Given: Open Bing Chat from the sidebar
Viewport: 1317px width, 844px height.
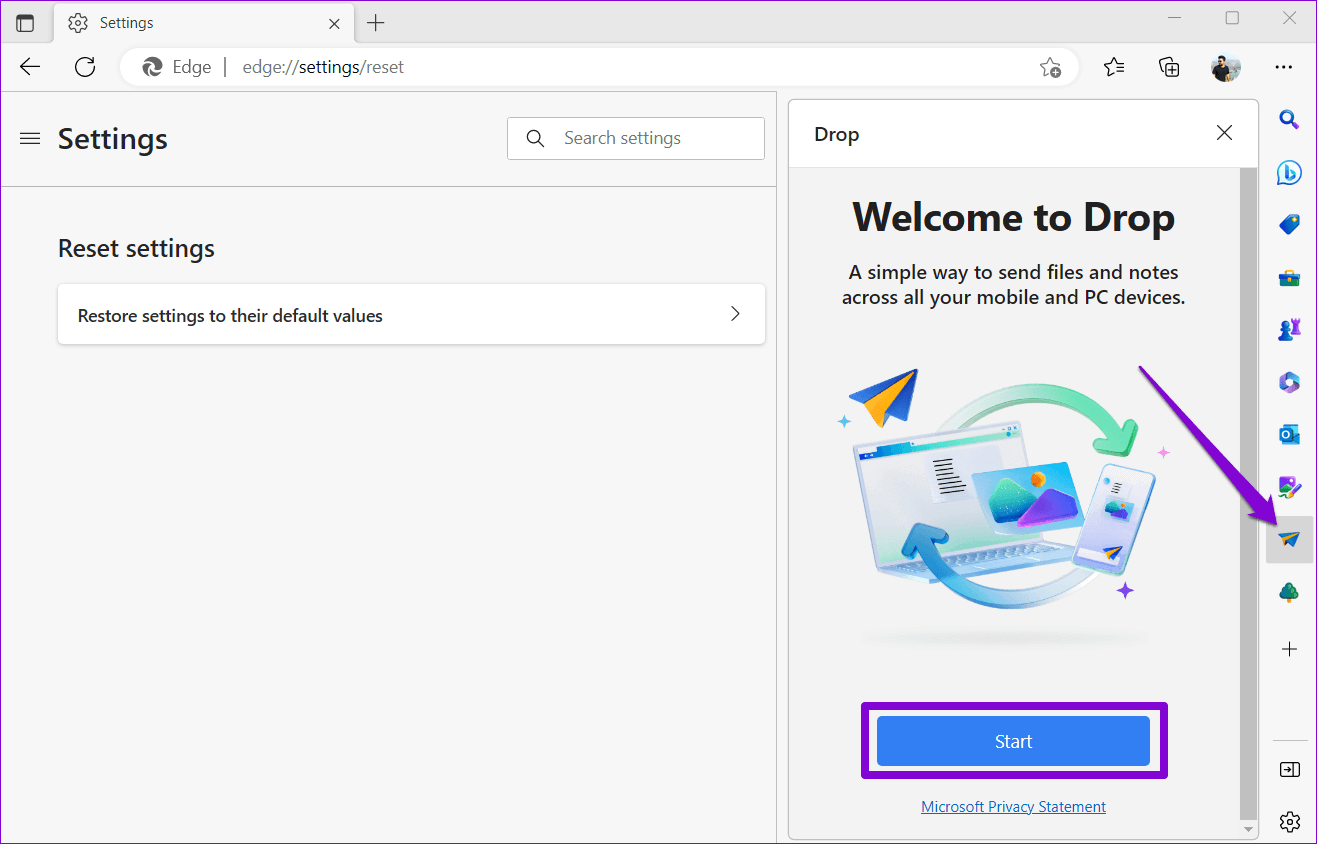Looking at the screenshot, I should [x=1289, y=172].
